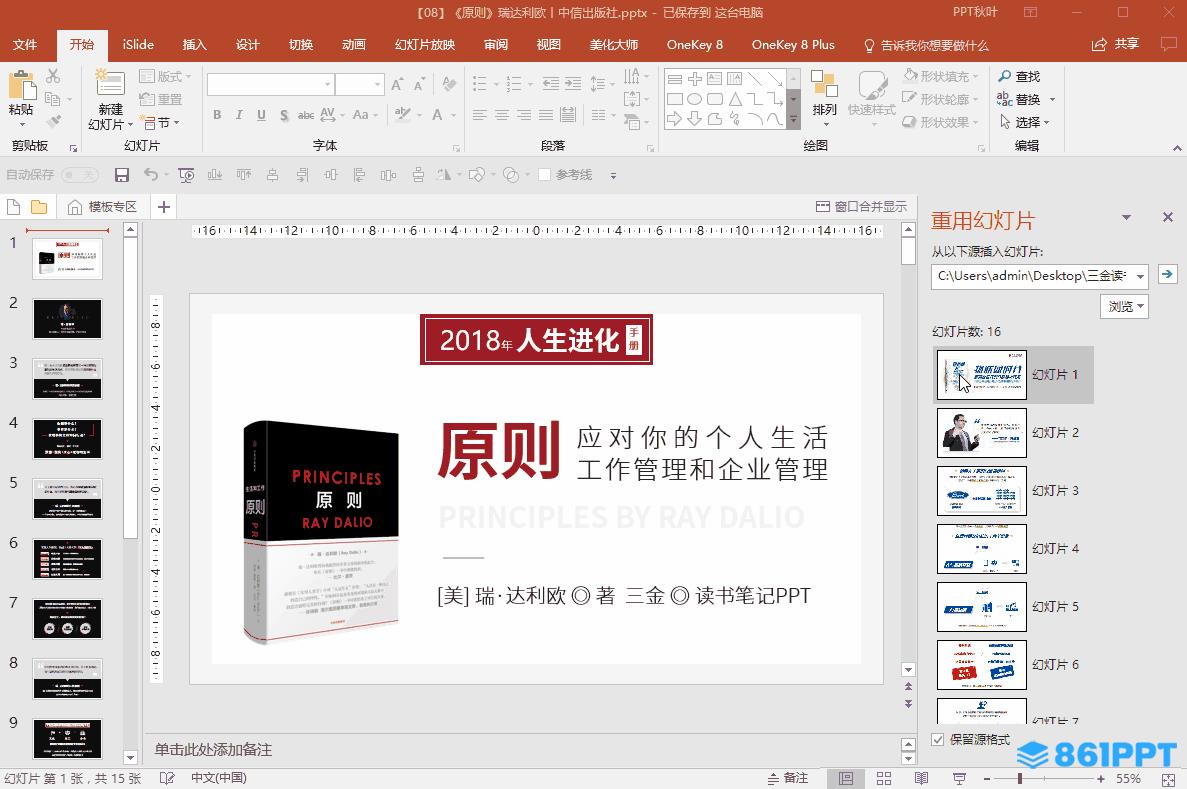
Task: Toggle the 备注 notes pane button
Action: pyautogui.click(x=788, y=778)
